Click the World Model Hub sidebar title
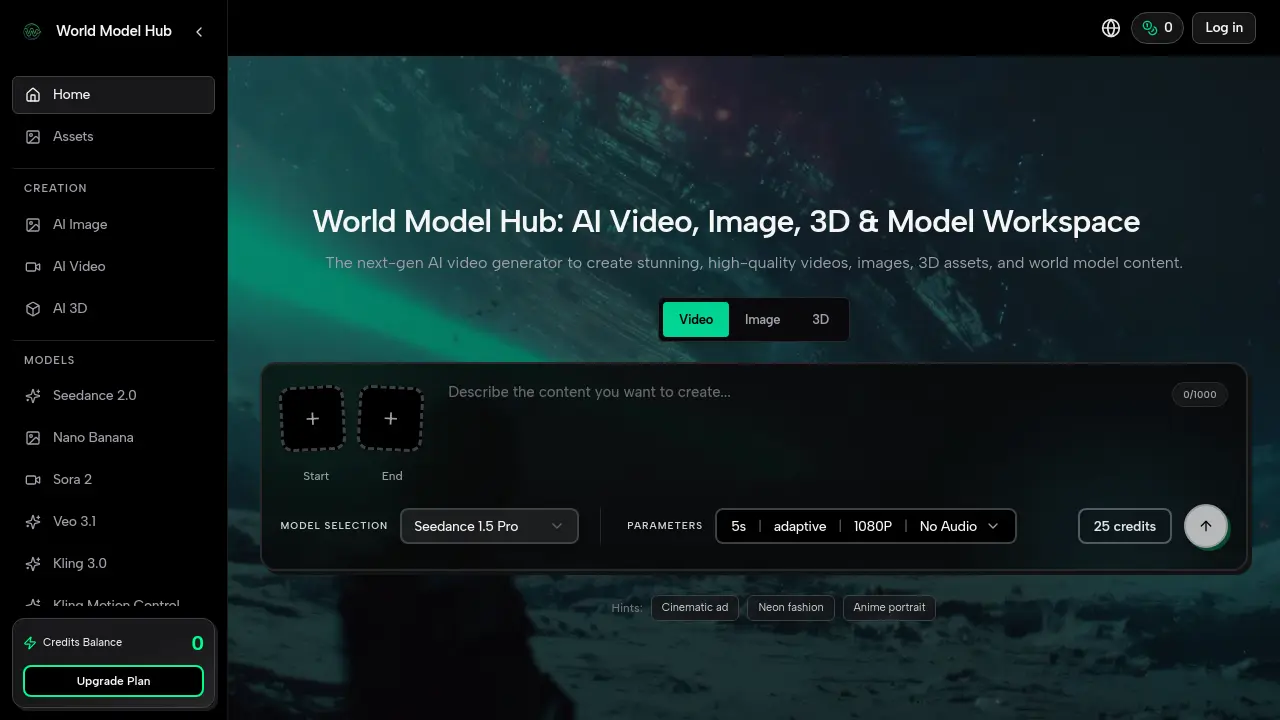The image size is (1280, 720). click(114, 31)
